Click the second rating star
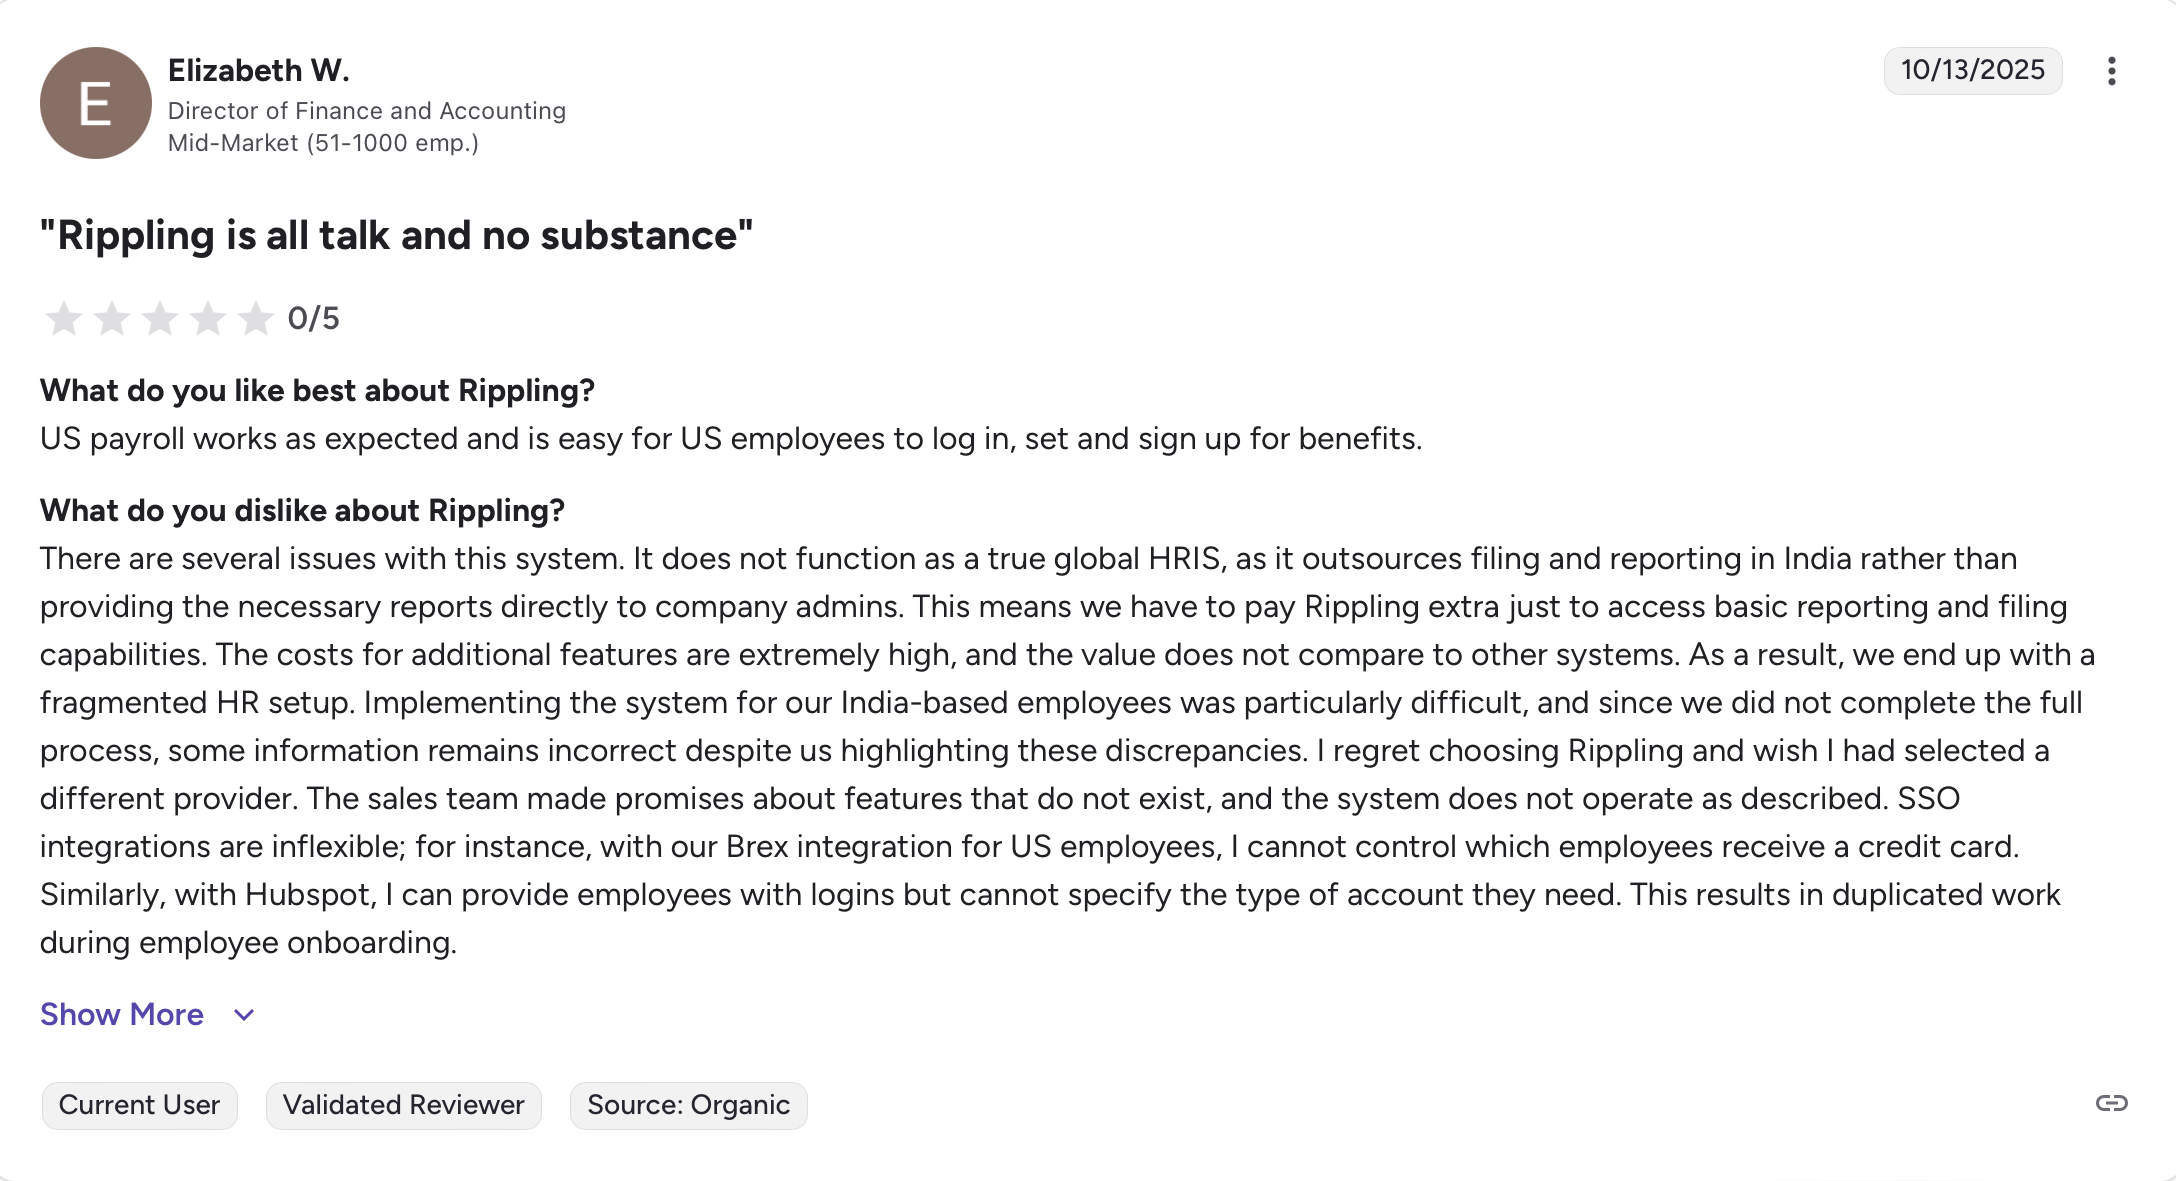 pyautogui.click(x=112, y=319)
